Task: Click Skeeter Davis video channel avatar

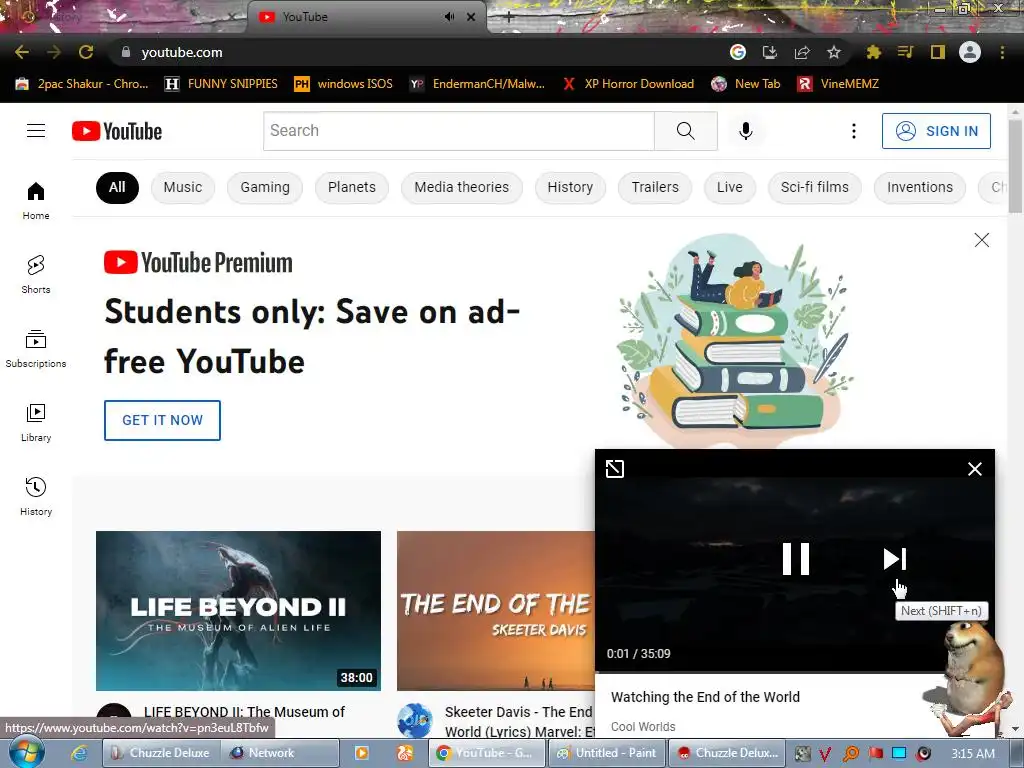Action: click(415, 720)
